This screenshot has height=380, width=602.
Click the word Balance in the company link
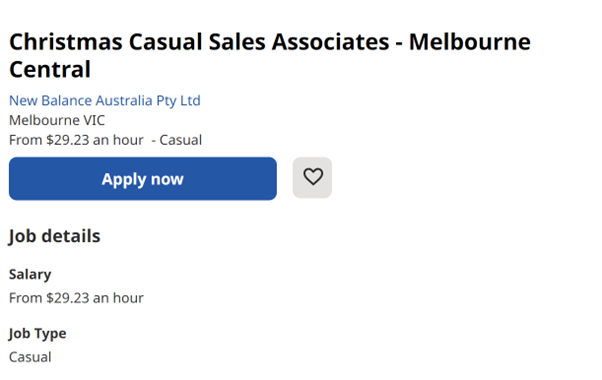point(67,101)
